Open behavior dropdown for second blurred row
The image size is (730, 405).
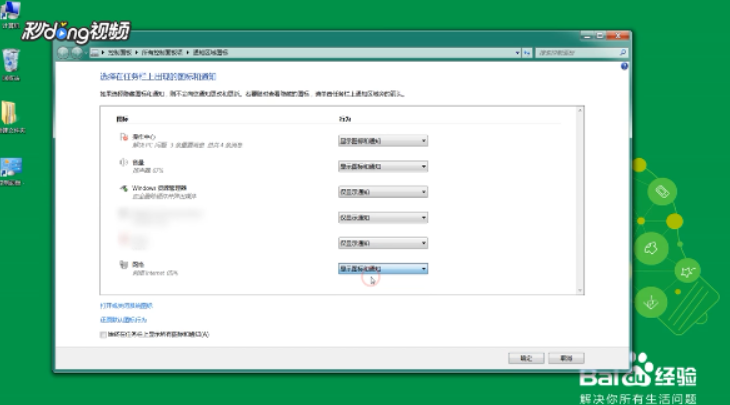383,243
